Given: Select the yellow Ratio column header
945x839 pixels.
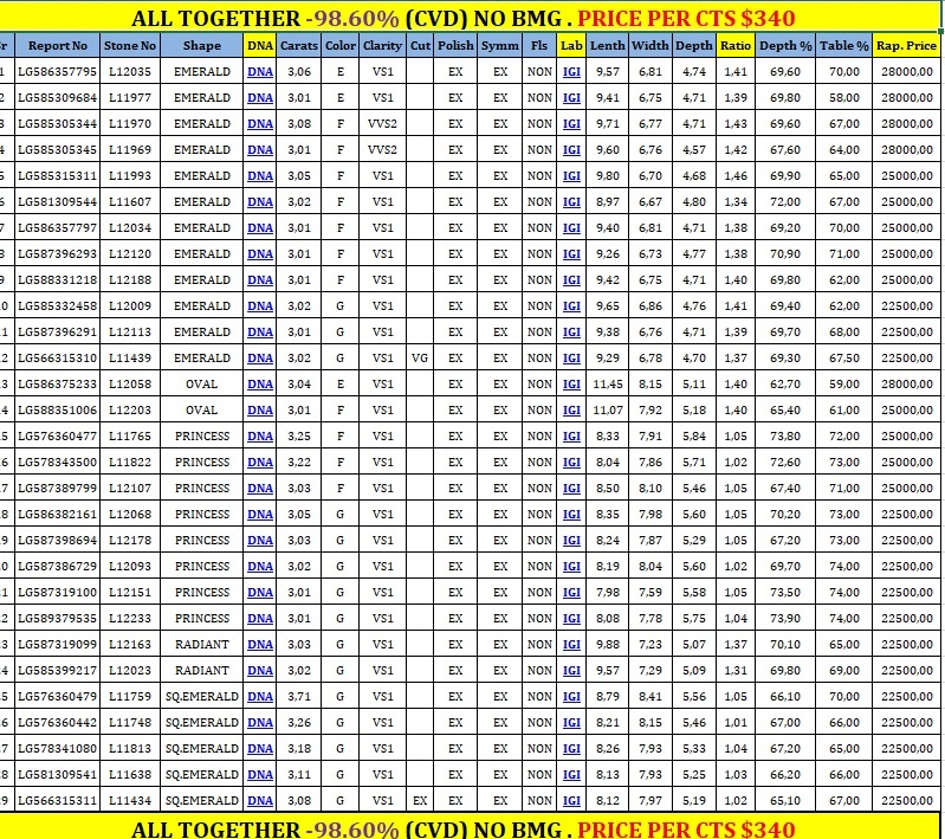Looking at the screenshot, I should (x=735, y=46).
